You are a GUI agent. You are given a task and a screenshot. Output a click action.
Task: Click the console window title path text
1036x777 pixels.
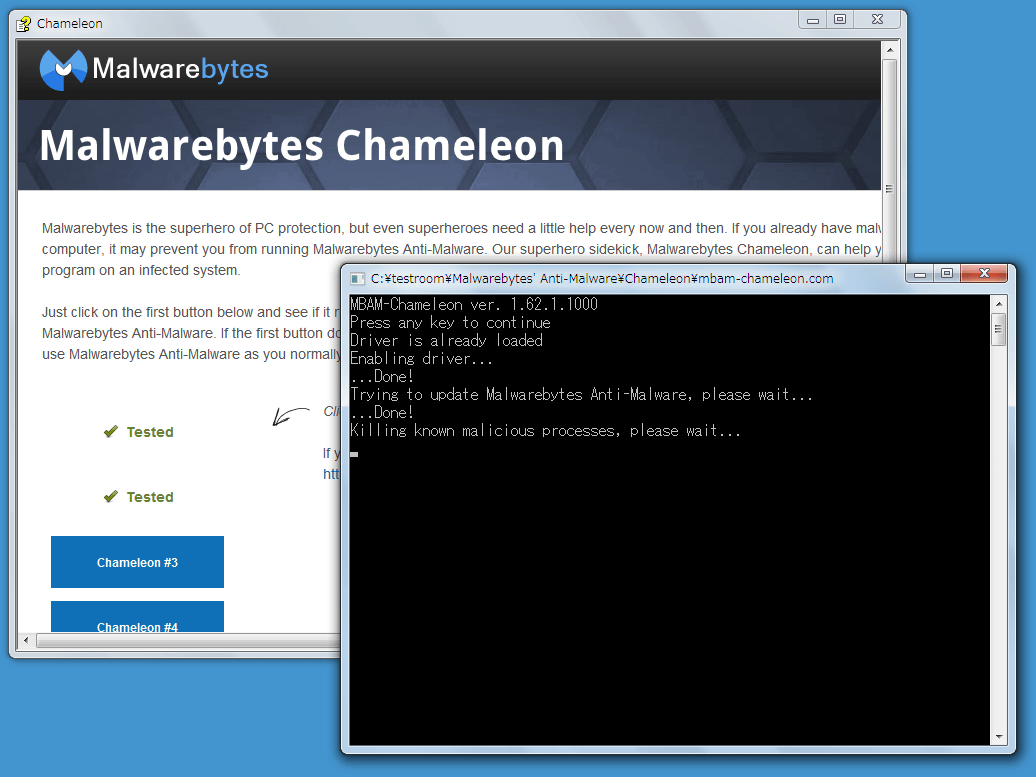point(602,279)
